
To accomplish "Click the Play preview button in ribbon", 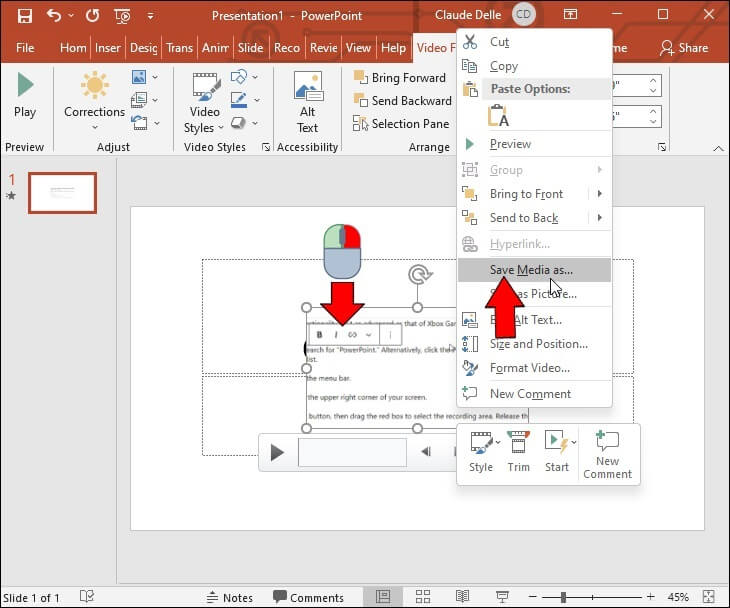I will coord(25,96).
